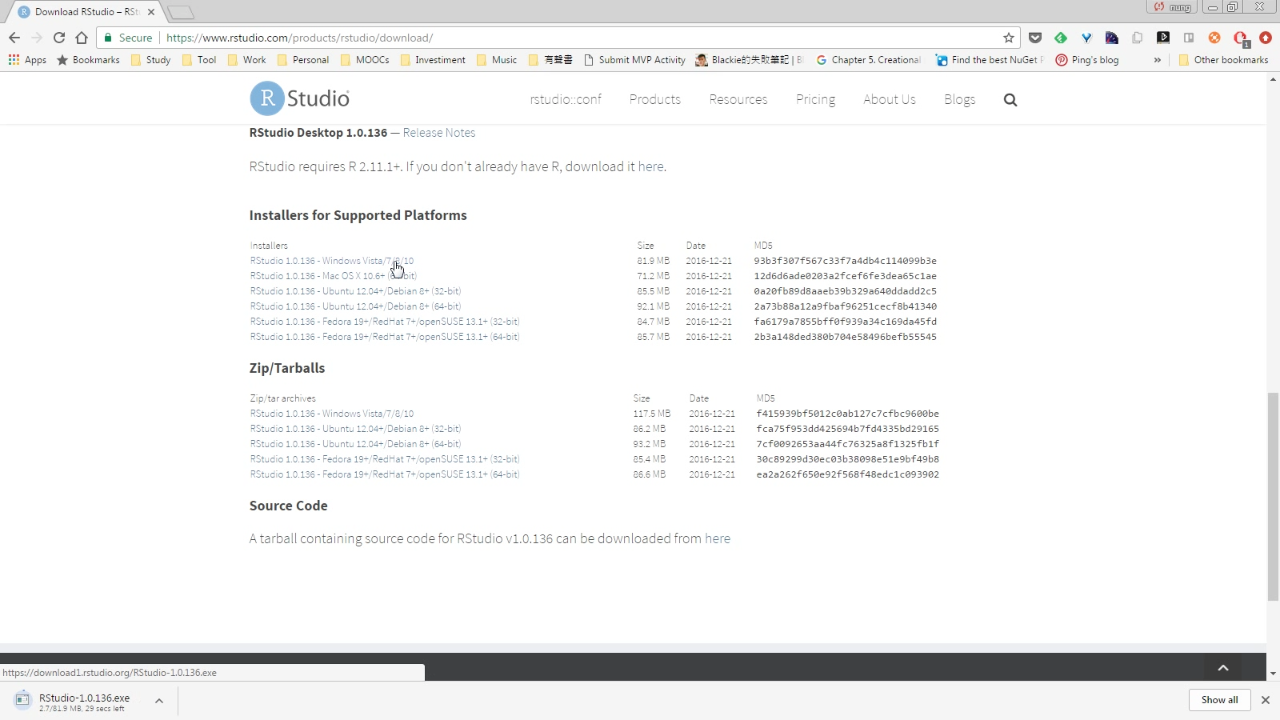Download the Mac OS X 10.6+ installer

(x=333, y=276)
